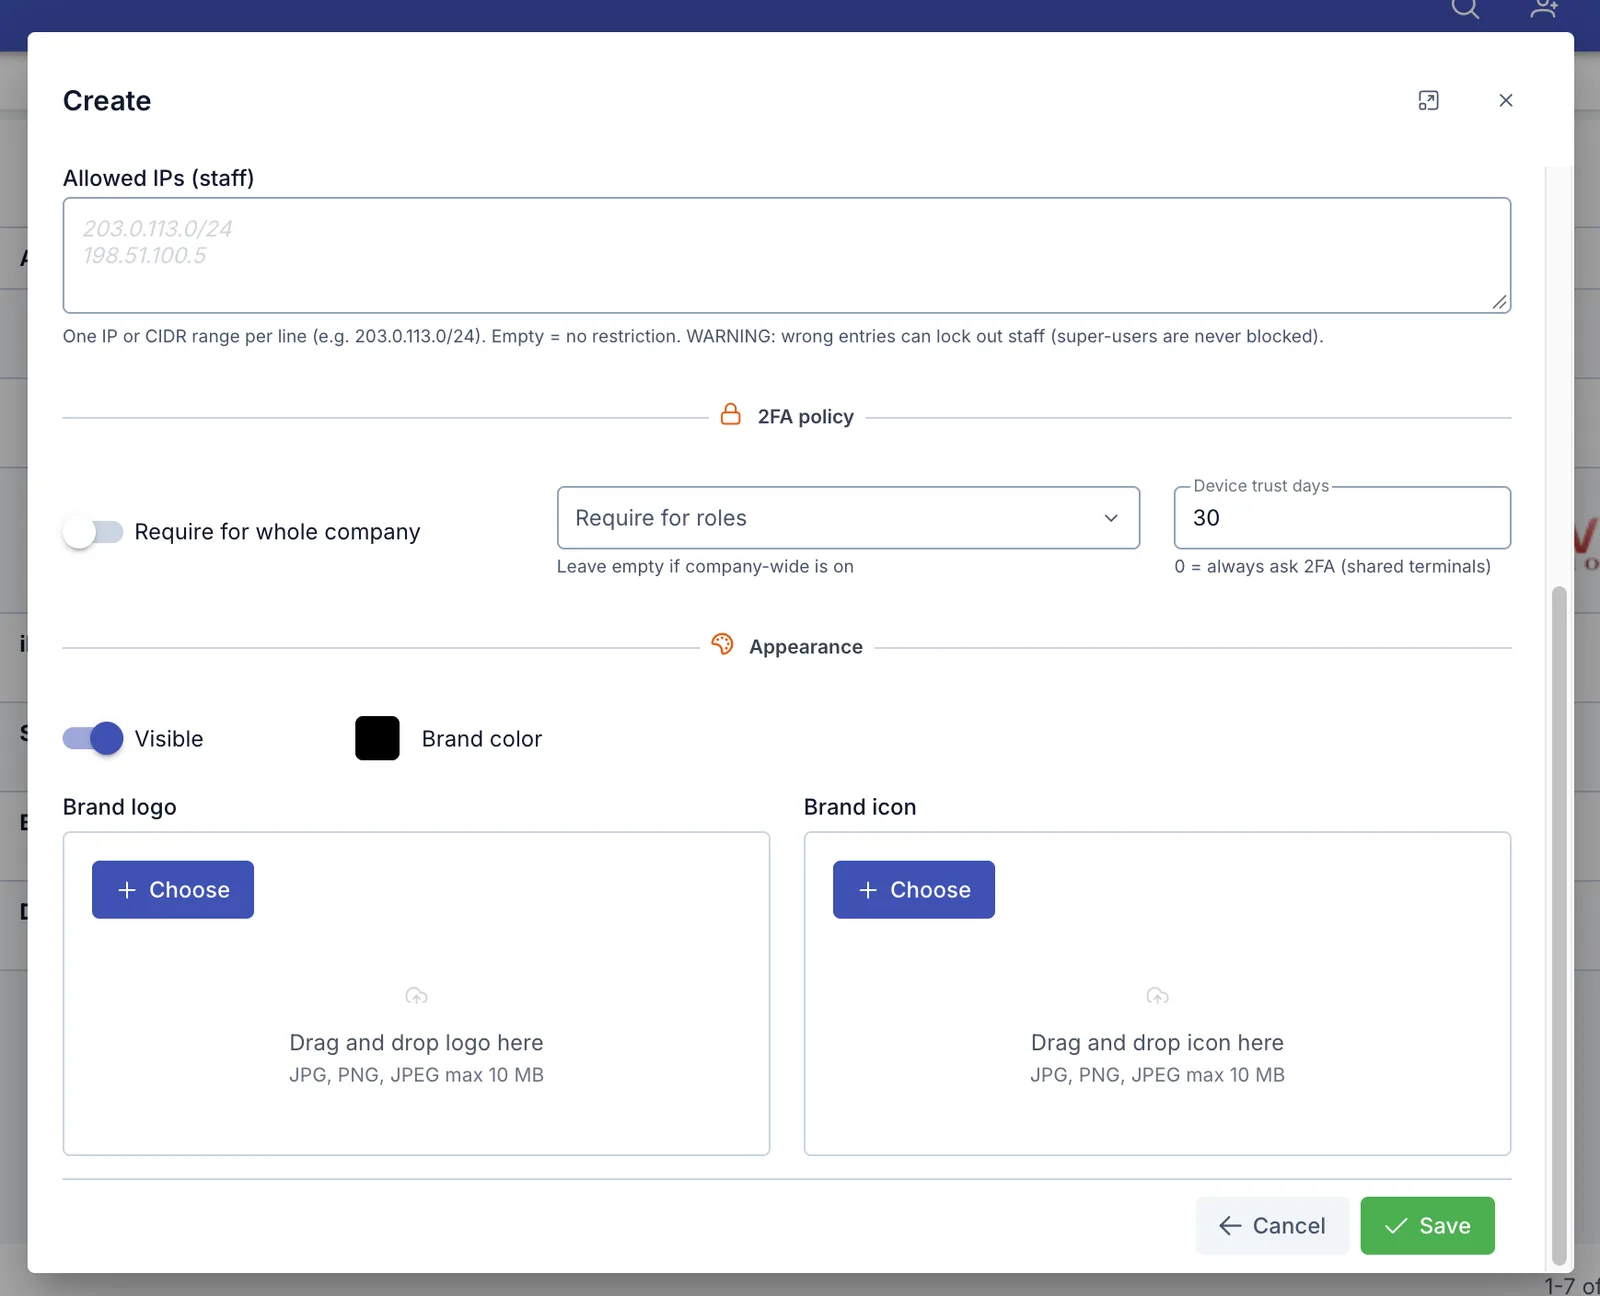
Task: Click the lock icon beside 2FA policy
Action: click(731, 415)
